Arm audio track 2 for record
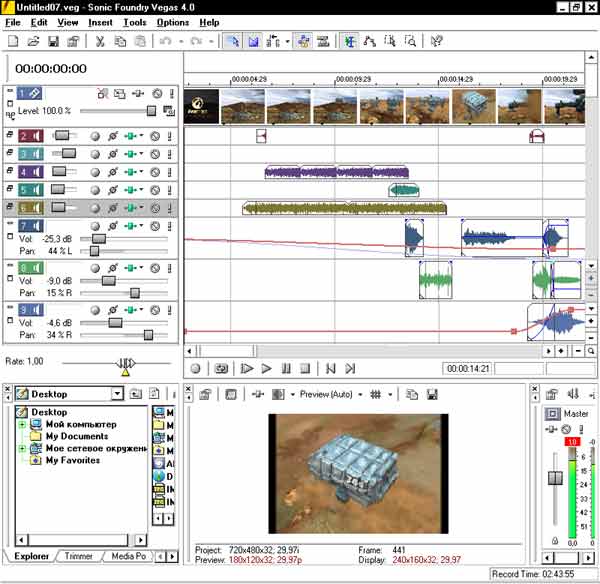 95,136
